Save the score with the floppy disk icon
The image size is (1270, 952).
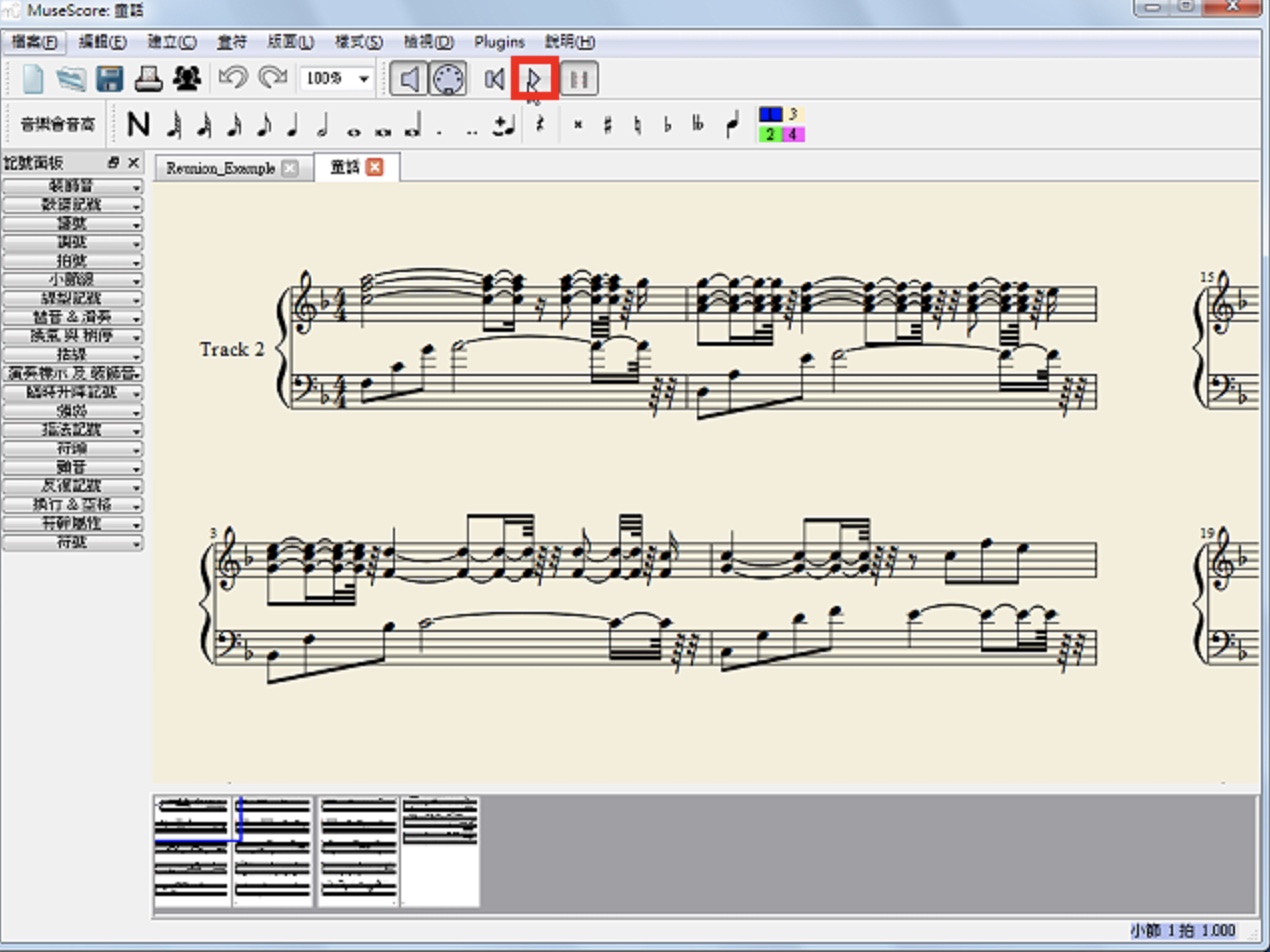109,78
